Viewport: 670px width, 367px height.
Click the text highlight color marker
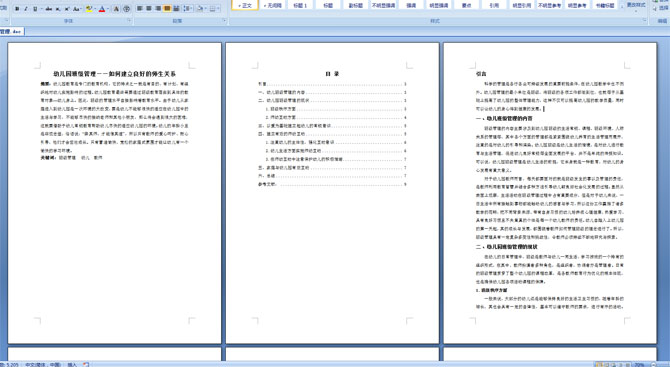[x=89, y=9]
